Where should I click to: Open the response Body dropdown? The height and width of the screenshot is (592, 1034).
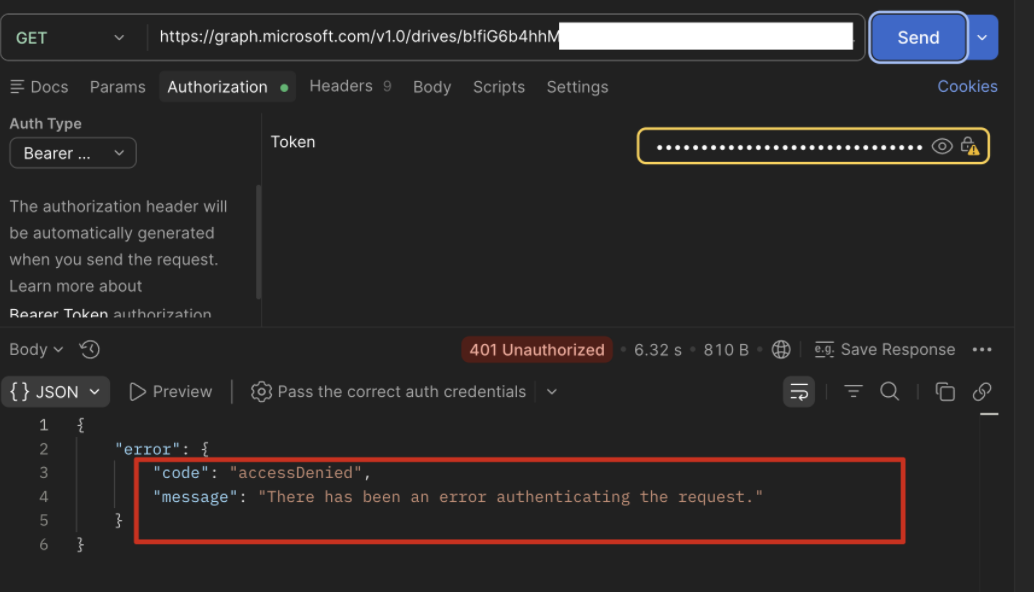[x=36, y=349]
